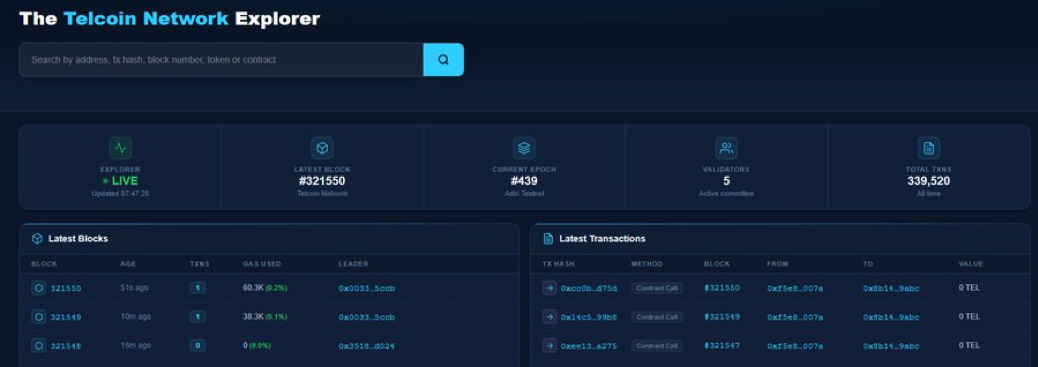Click the magnifier search button
The image size is (1038, 367).
click(x=444, y=60)
